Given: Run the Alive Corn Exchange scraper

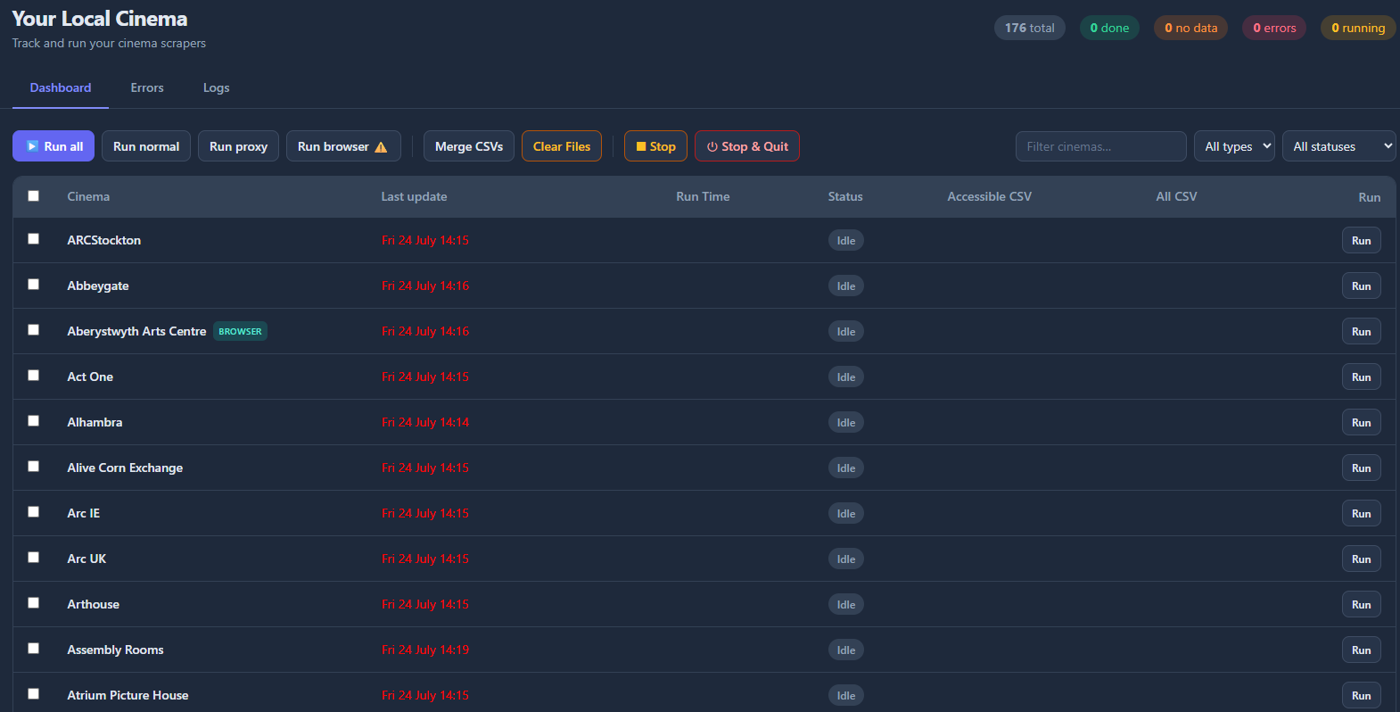Looking at the screenshot, I should 1361,468.
